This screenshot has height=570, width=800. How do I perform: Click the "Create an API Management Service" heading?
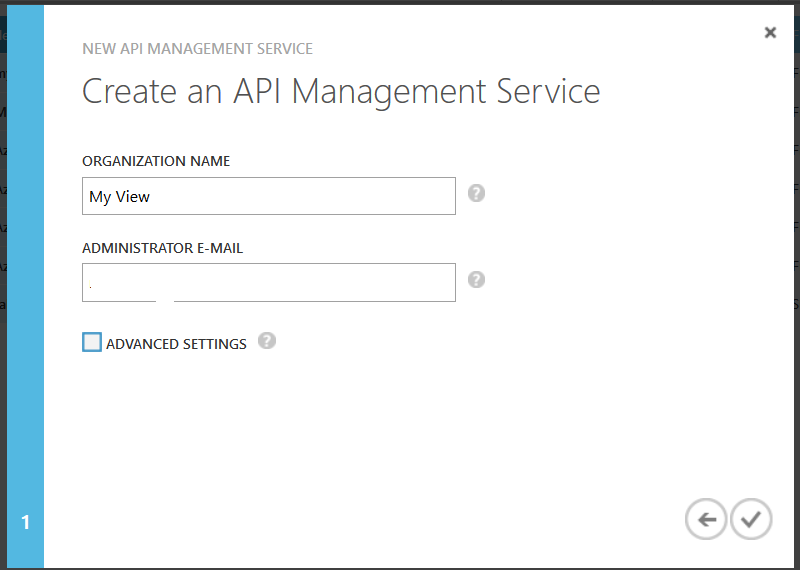point(341,91)
